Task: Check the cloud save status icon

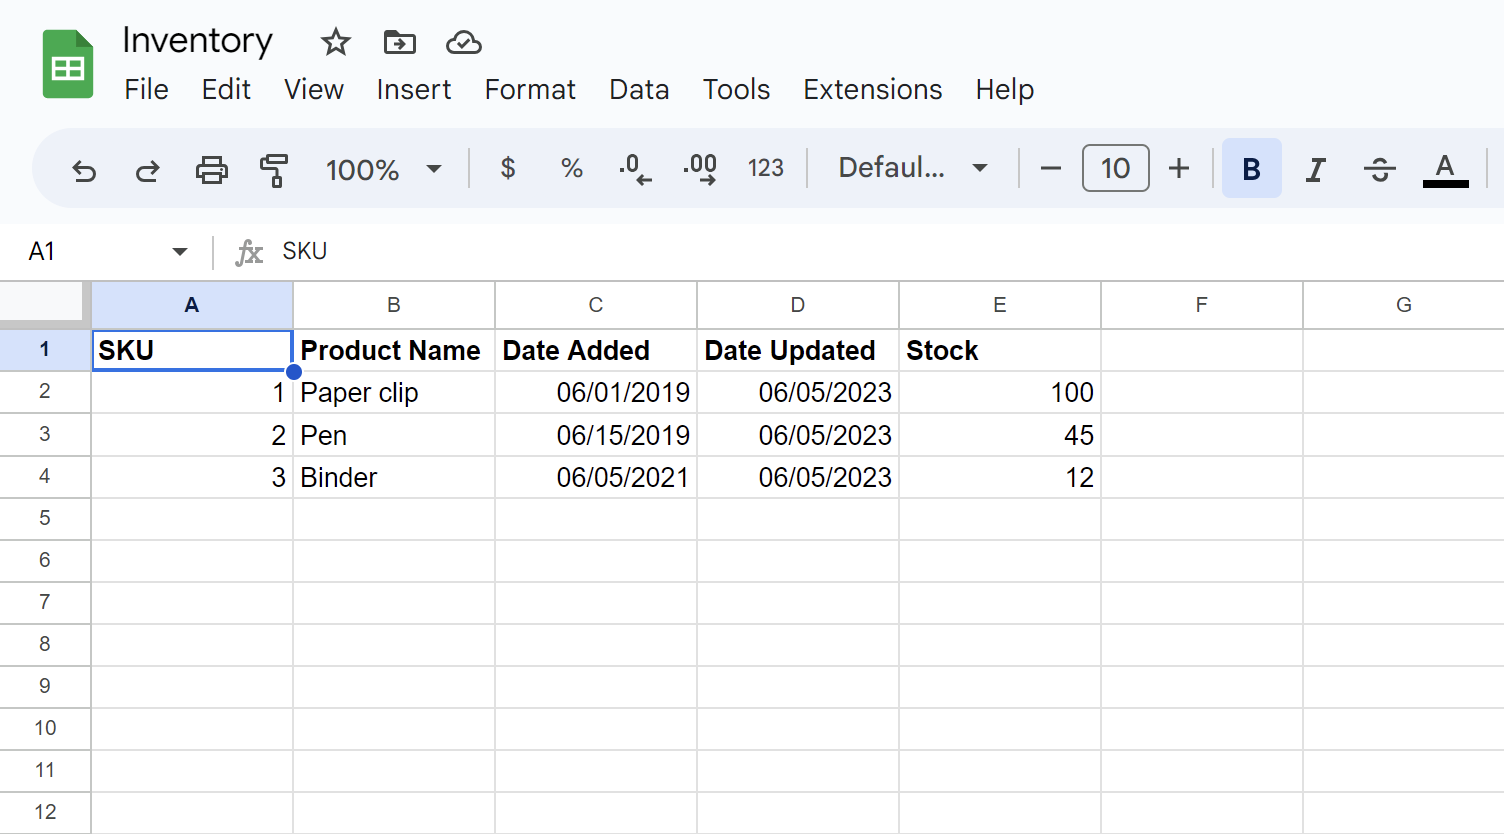Action: (463, 43)
